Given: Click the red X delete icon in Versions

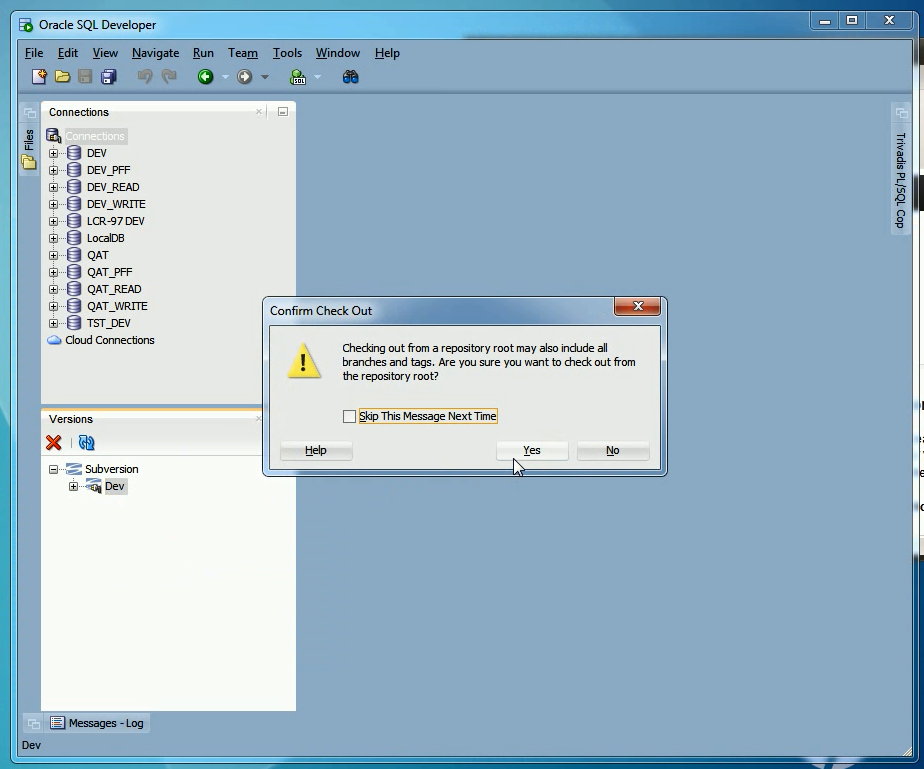Looking at the screenshot, I should click(54, 443).
